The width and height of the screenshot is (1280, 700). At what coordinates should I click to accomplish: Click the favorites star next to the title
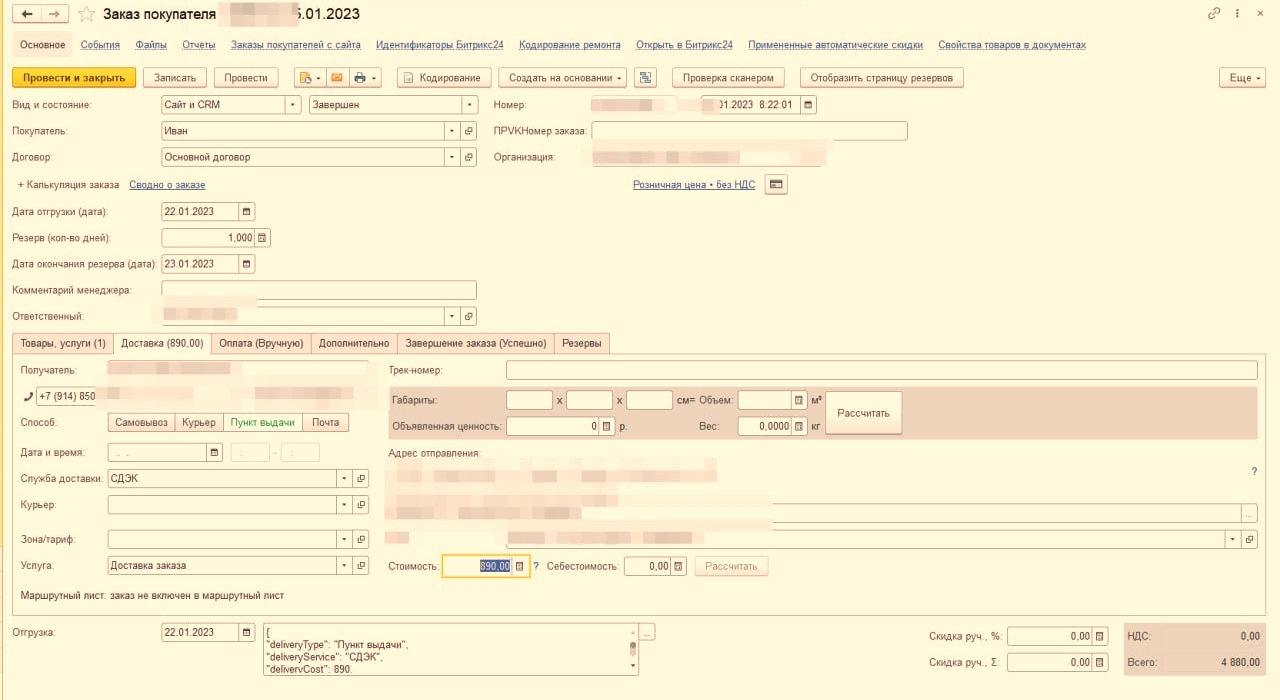click(86, 14)
